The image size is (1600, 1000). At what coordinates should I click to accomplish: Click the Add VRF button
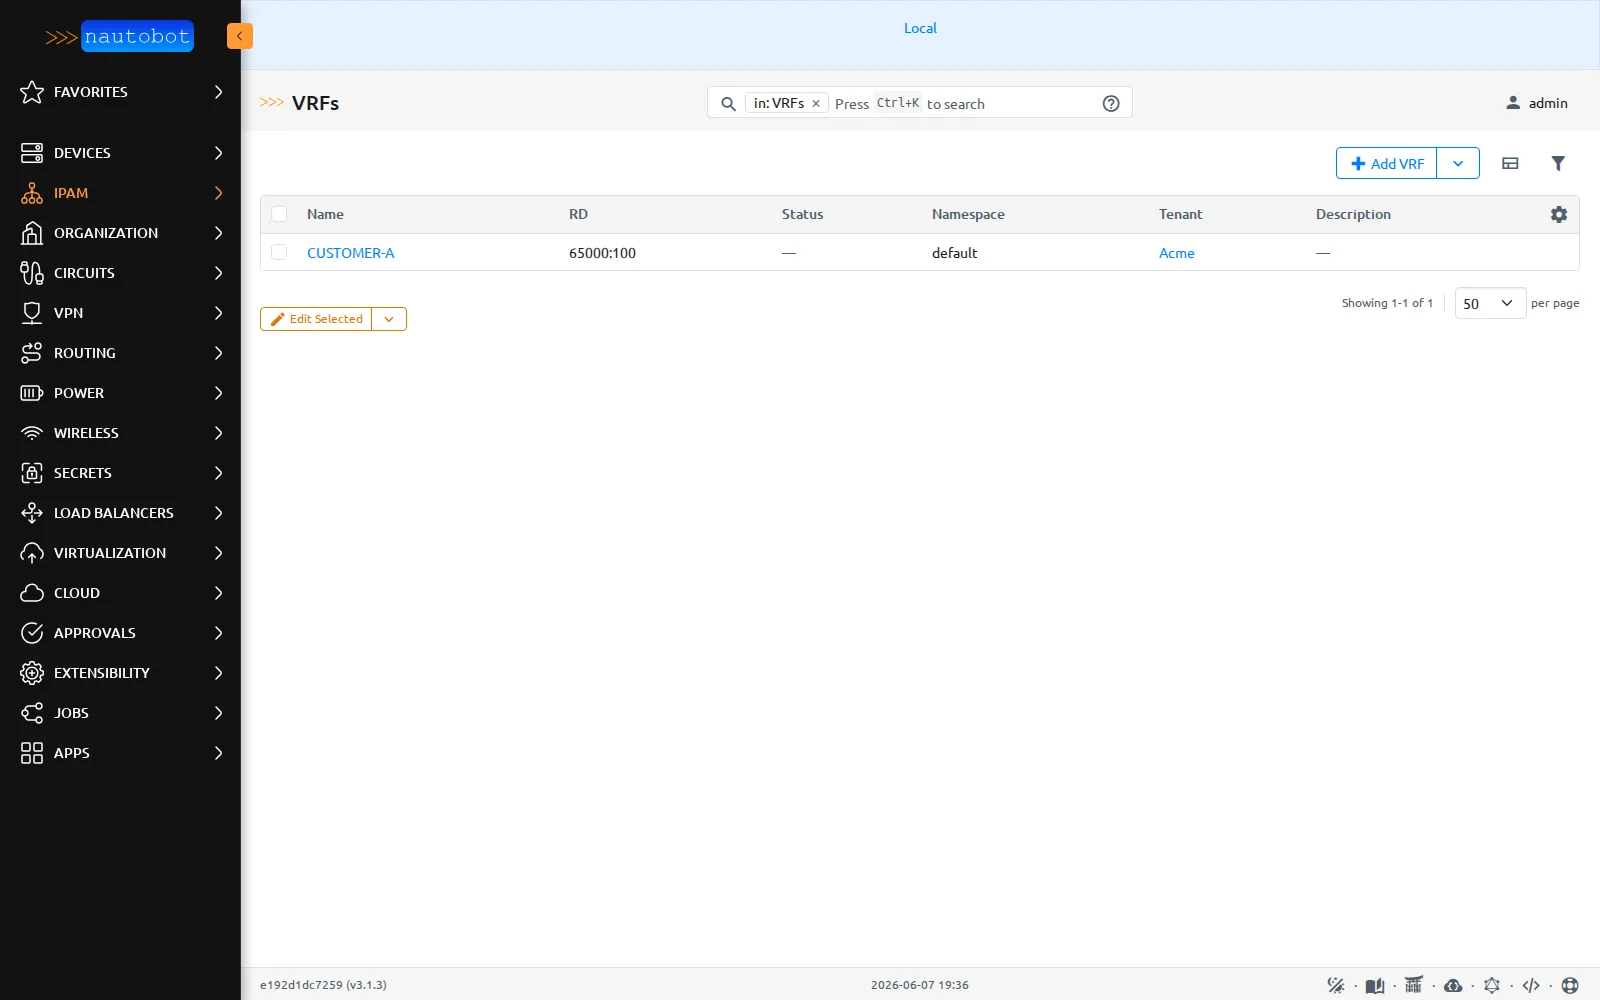point(1386,163)
